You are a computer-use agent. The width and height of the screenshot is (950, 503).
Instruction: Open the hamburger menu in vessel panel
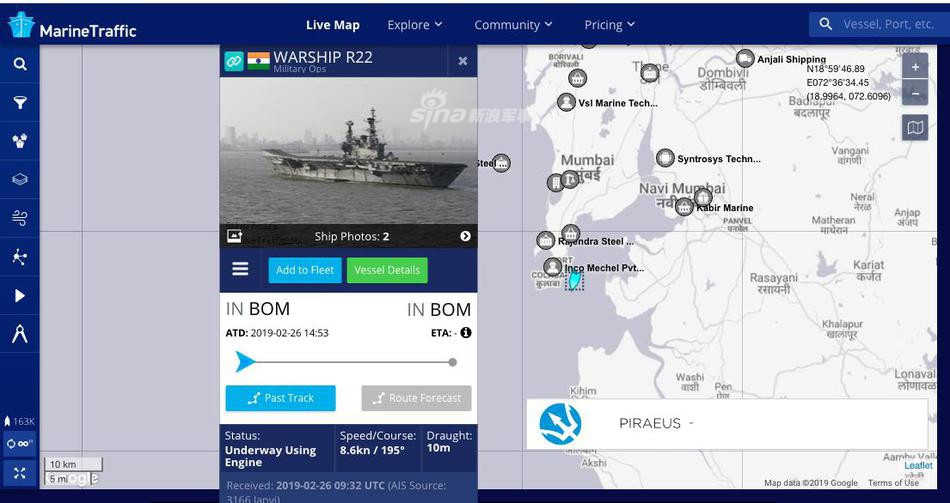click(240, 269)
